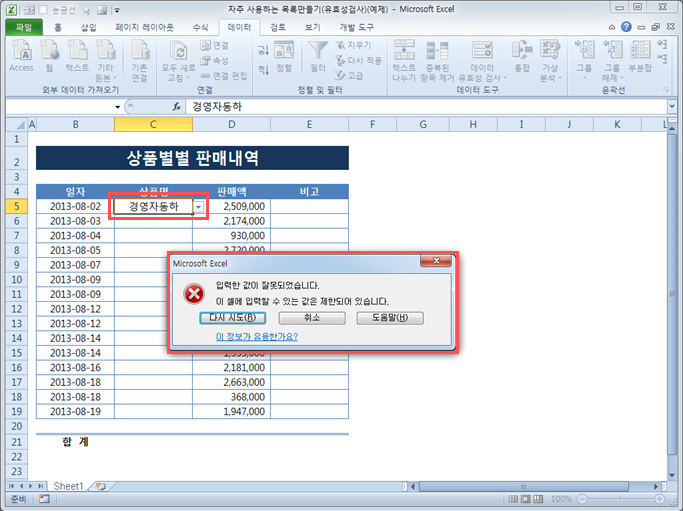Click Text to Columns (텍스트 나누기)
The image size is (683, 511).
[x=404, y=60]
